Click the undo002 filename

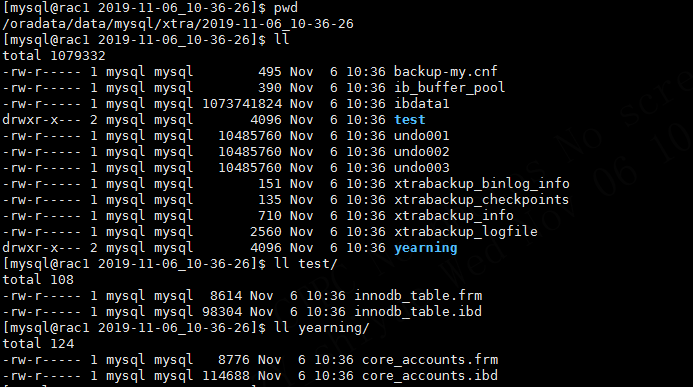pyautogui.click(x=422, y=152)
